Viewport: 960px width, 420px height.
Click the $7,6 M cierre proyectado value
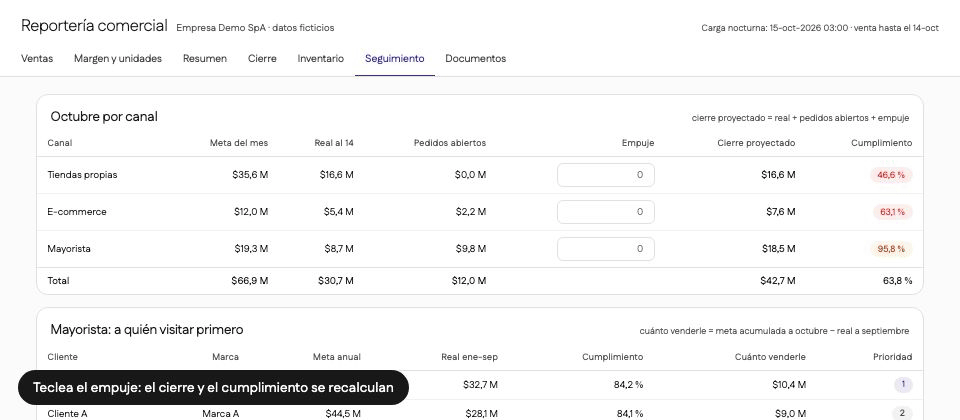point(780,212)
